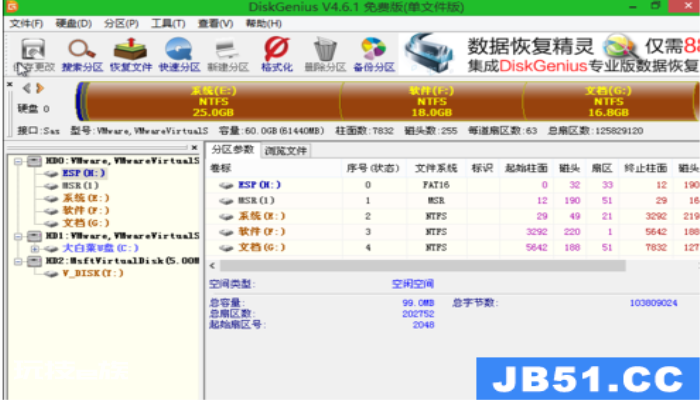Click the 系统(E:) 25.0GB partition bar
This screenshot has width=700, height=400.
(x=213, y=101)
